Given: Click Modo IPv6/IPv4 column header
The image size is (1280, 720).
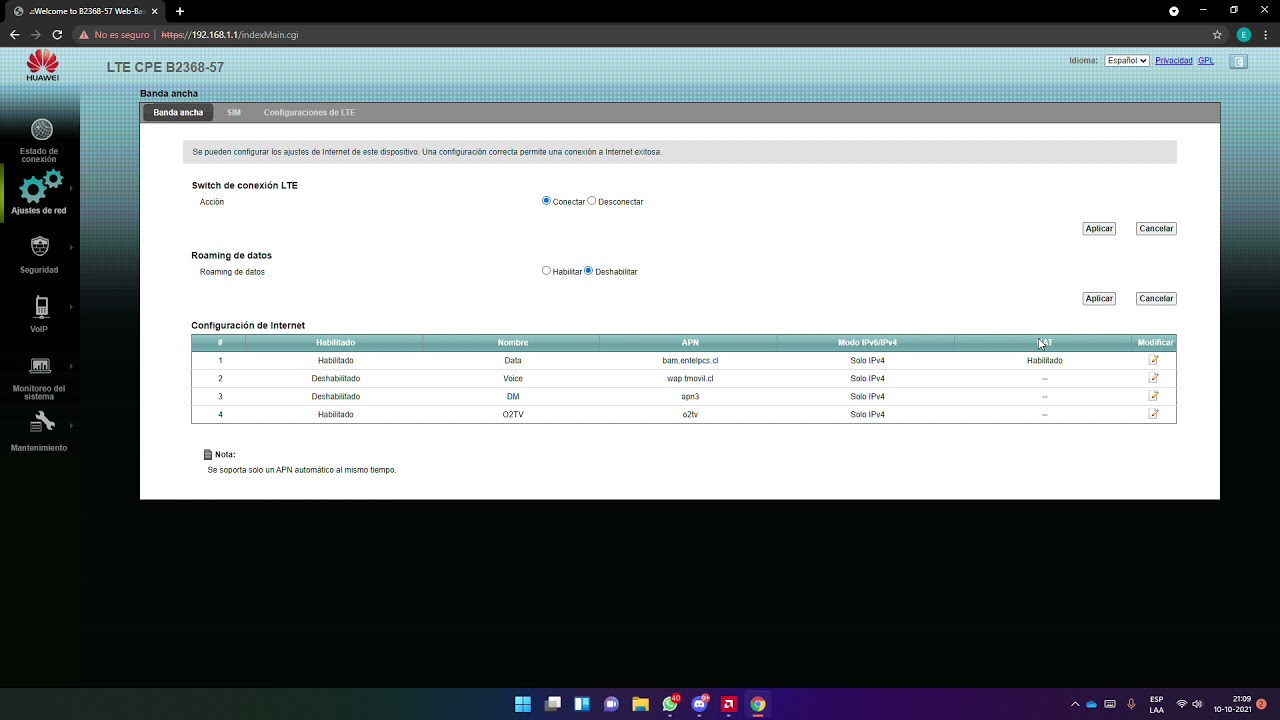Looking at the screenshot, I should pos(867,343).
